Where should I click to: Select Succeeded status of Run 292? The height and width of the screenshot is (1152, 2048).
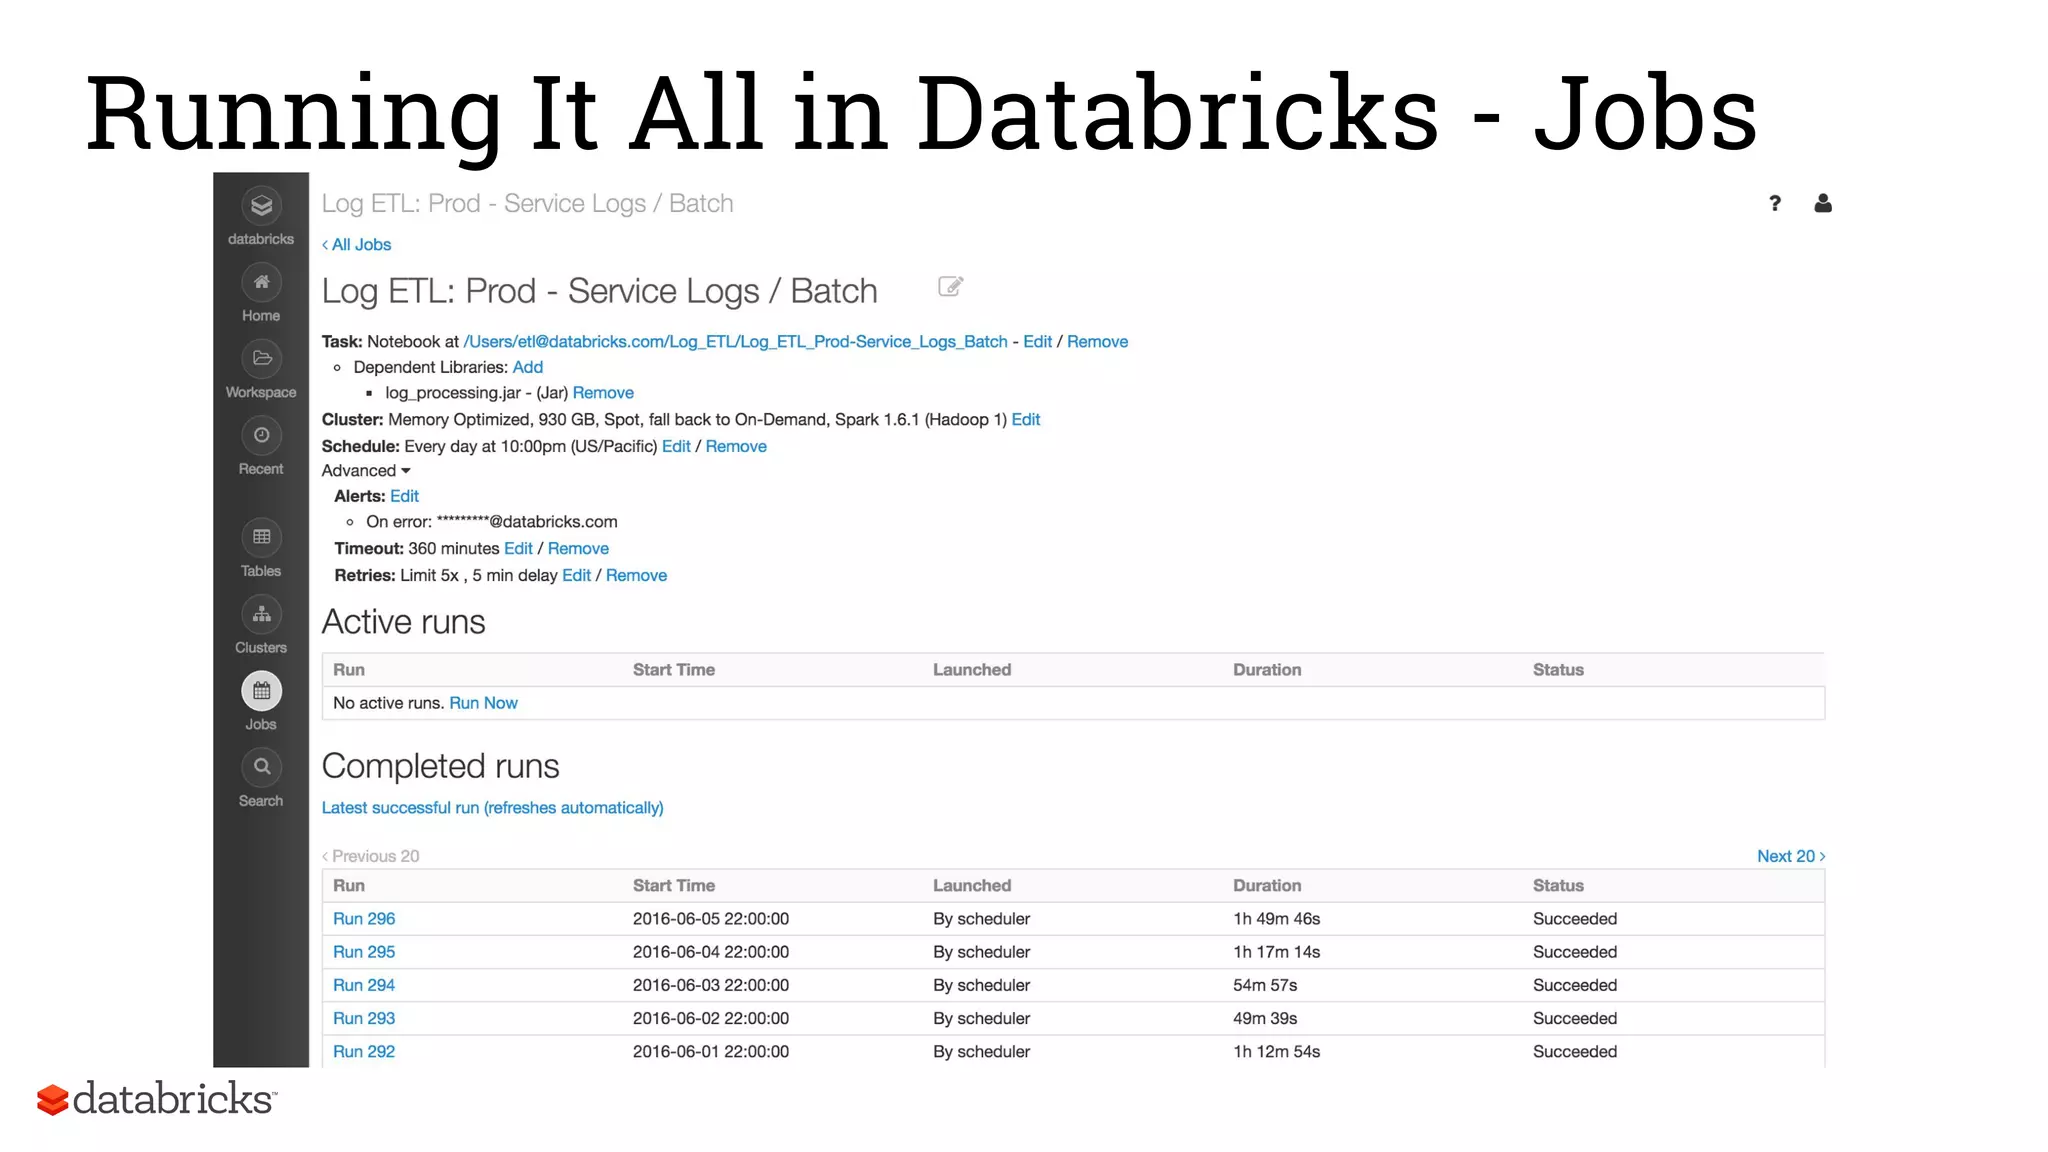[1575, 1052]
